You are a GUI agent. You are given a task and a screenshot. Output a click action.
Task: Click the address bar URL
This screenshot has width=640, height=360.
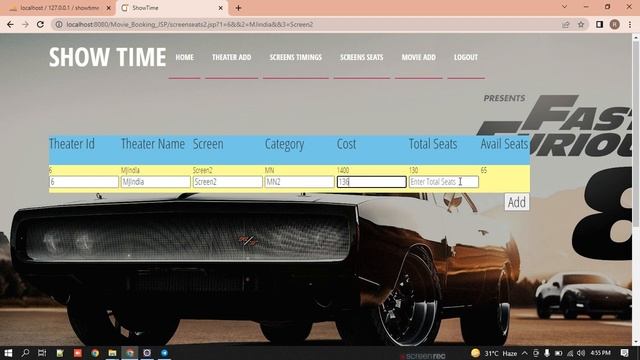190,24
